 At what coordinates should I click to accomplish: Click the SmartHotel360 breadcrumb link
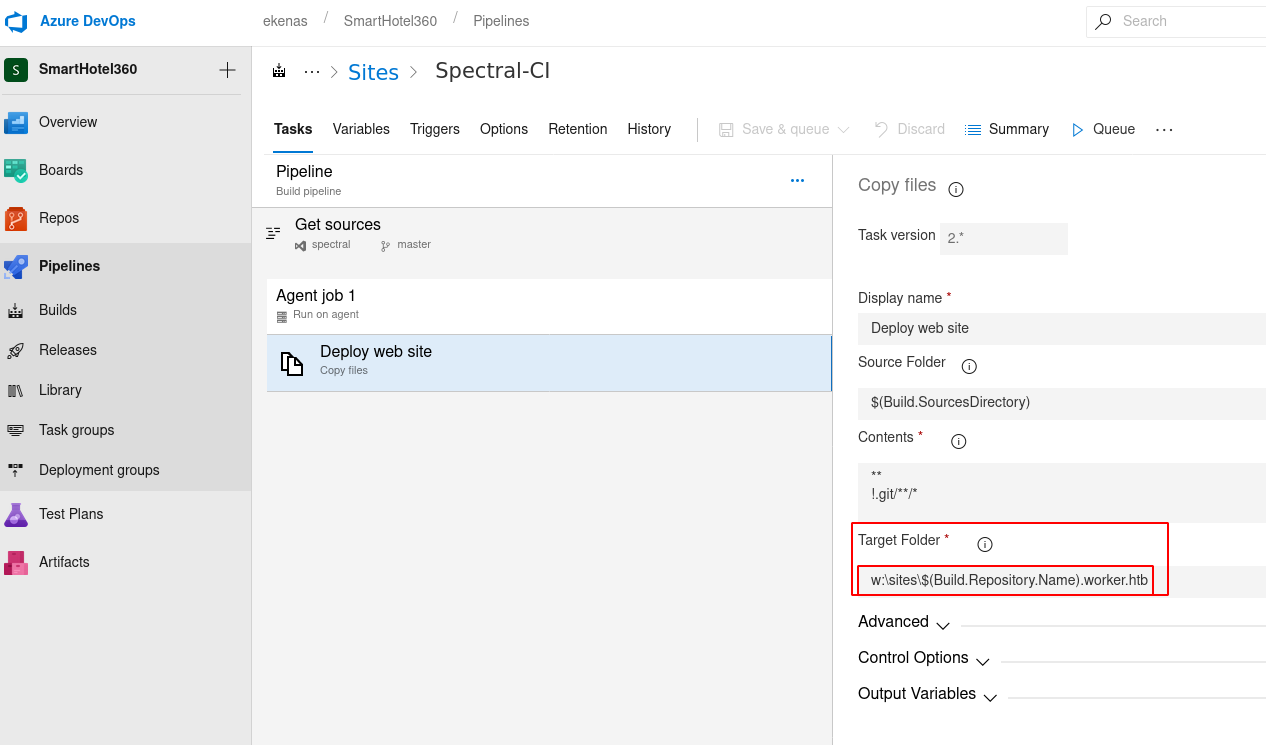pyautogui.click(x=390, y=21)
